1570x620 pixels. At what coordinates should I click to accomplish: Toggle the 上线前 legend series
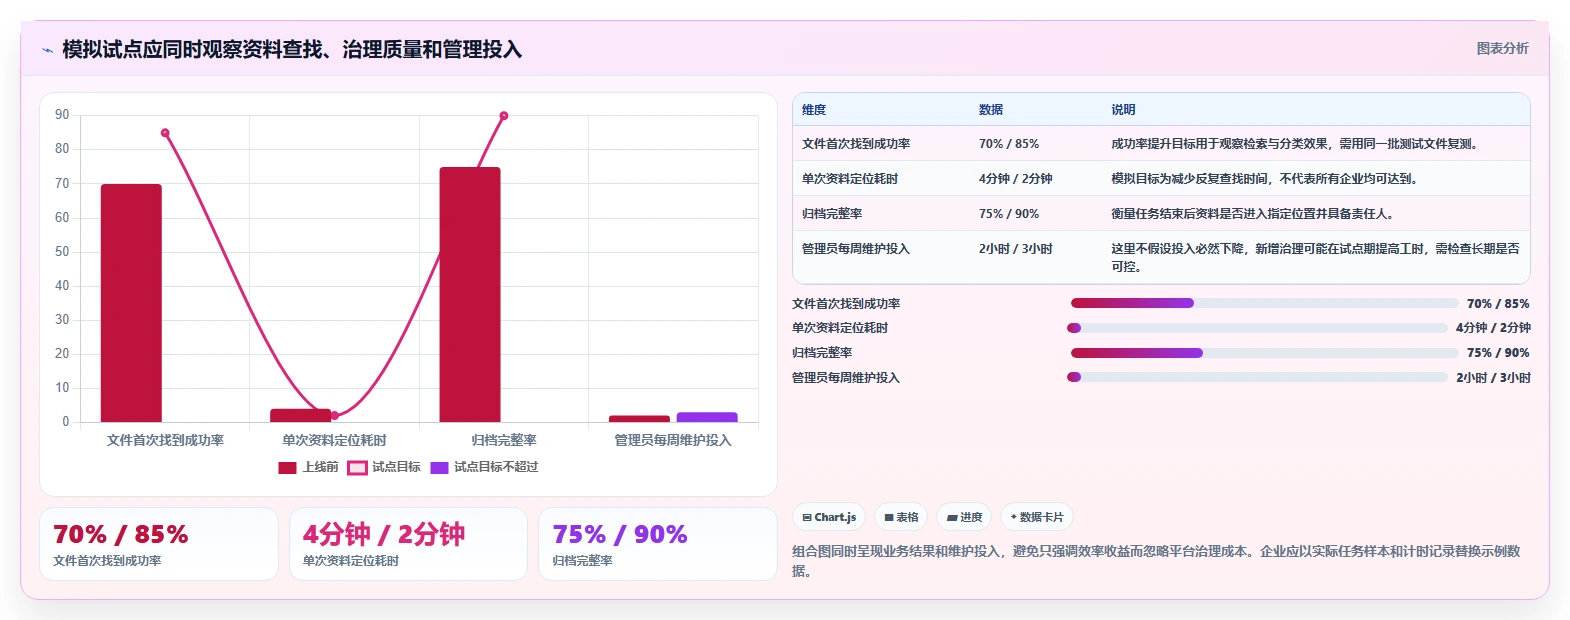[308, 467]
